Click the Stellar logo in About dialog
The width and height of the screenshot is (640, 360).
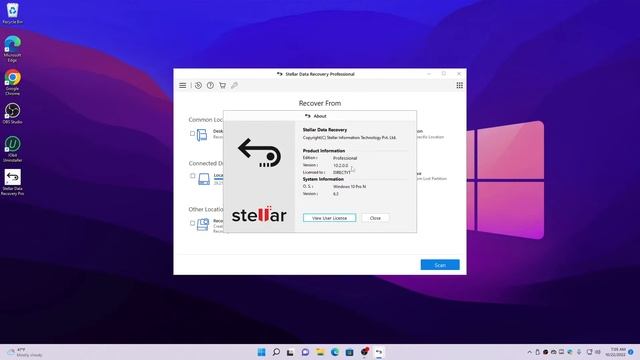click(x=259, y=215)
